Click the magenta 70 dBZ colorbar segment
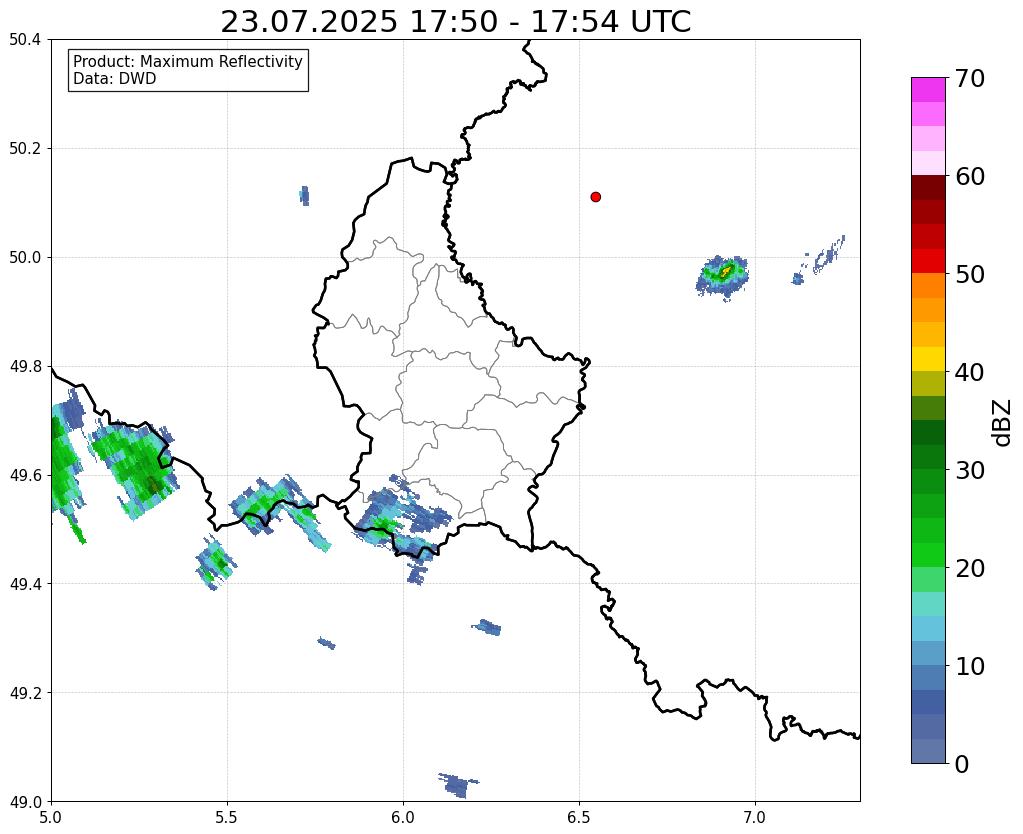This screenshot has height=834, width=1023. [928, 90]
